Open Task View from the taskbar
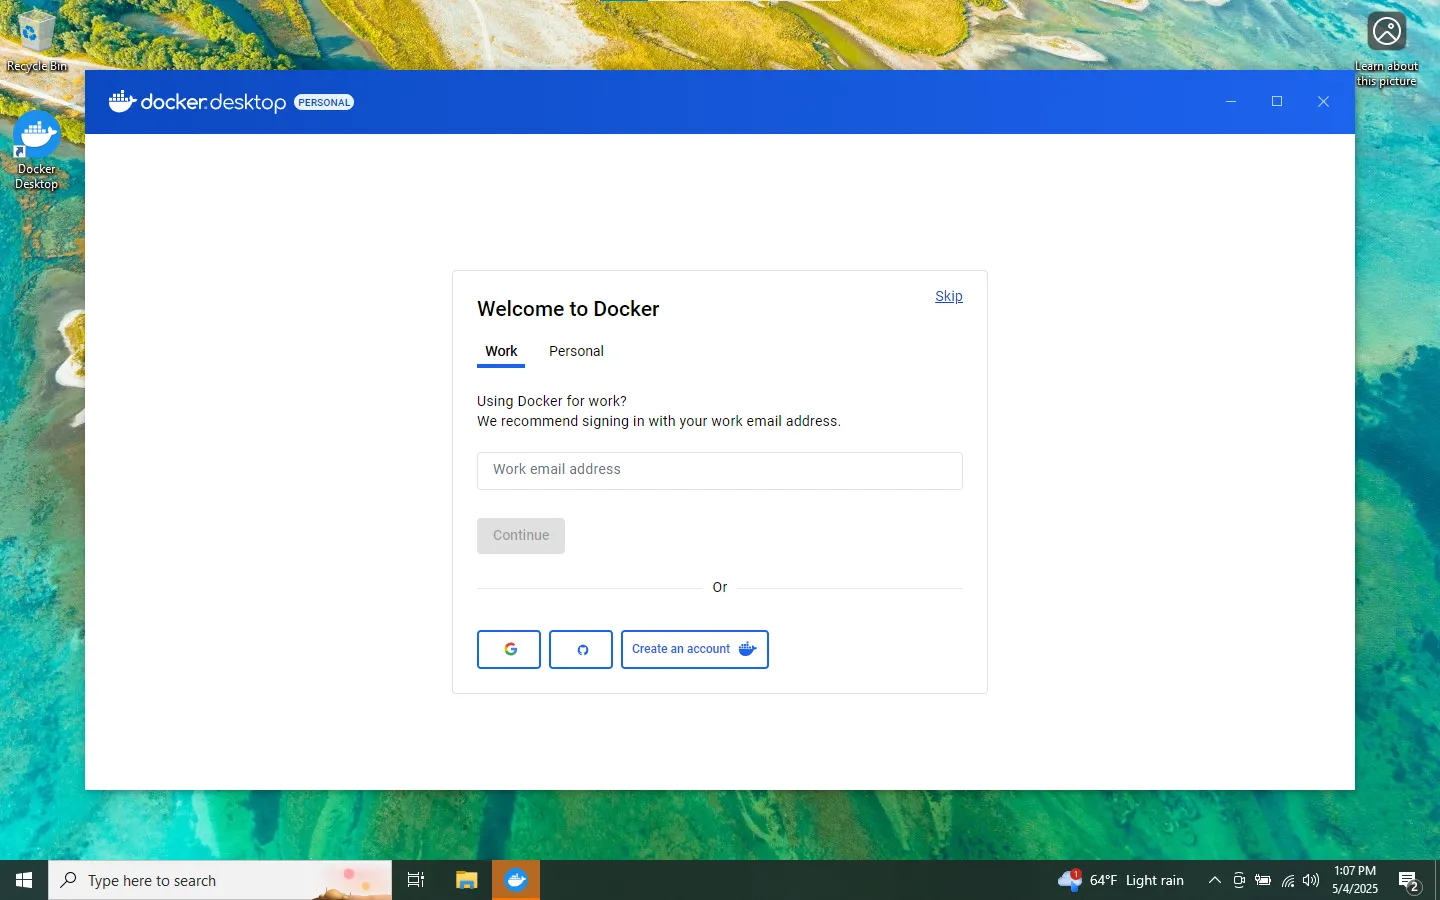This screenshot has width=1440, height=900. [x=415, y=880]
